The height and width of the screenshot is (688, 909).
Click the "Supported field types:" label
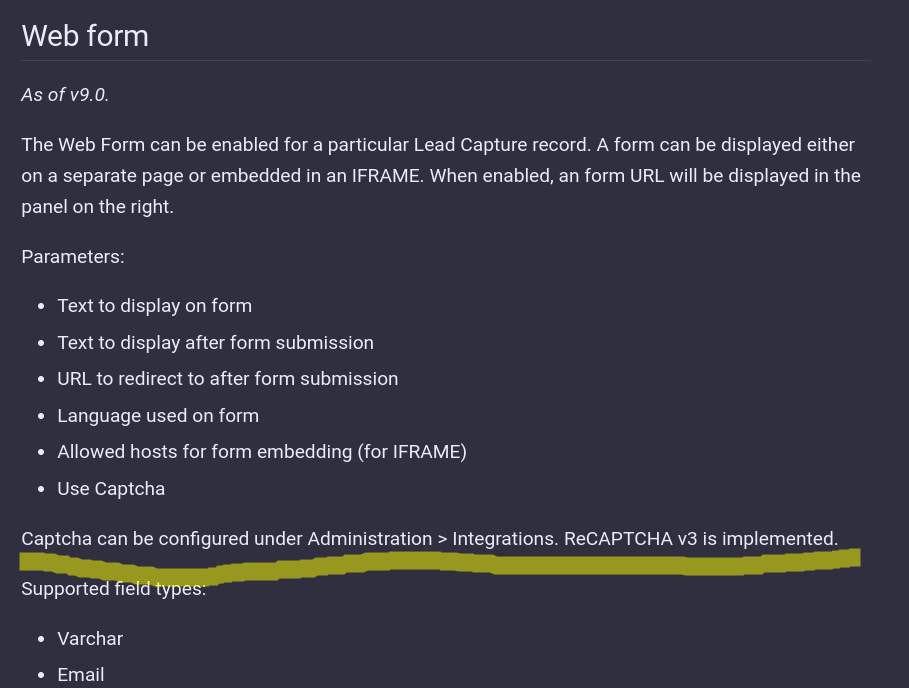(x=113, y=589)
